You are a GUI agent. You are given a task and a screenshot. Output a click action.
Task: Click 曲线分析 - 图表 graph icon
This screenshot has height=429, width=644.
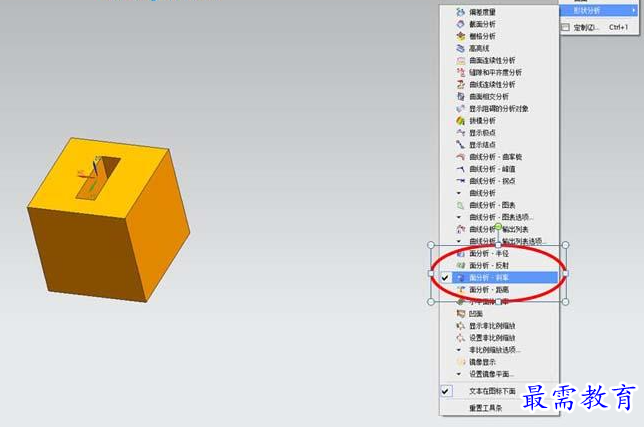coord(460,205)
